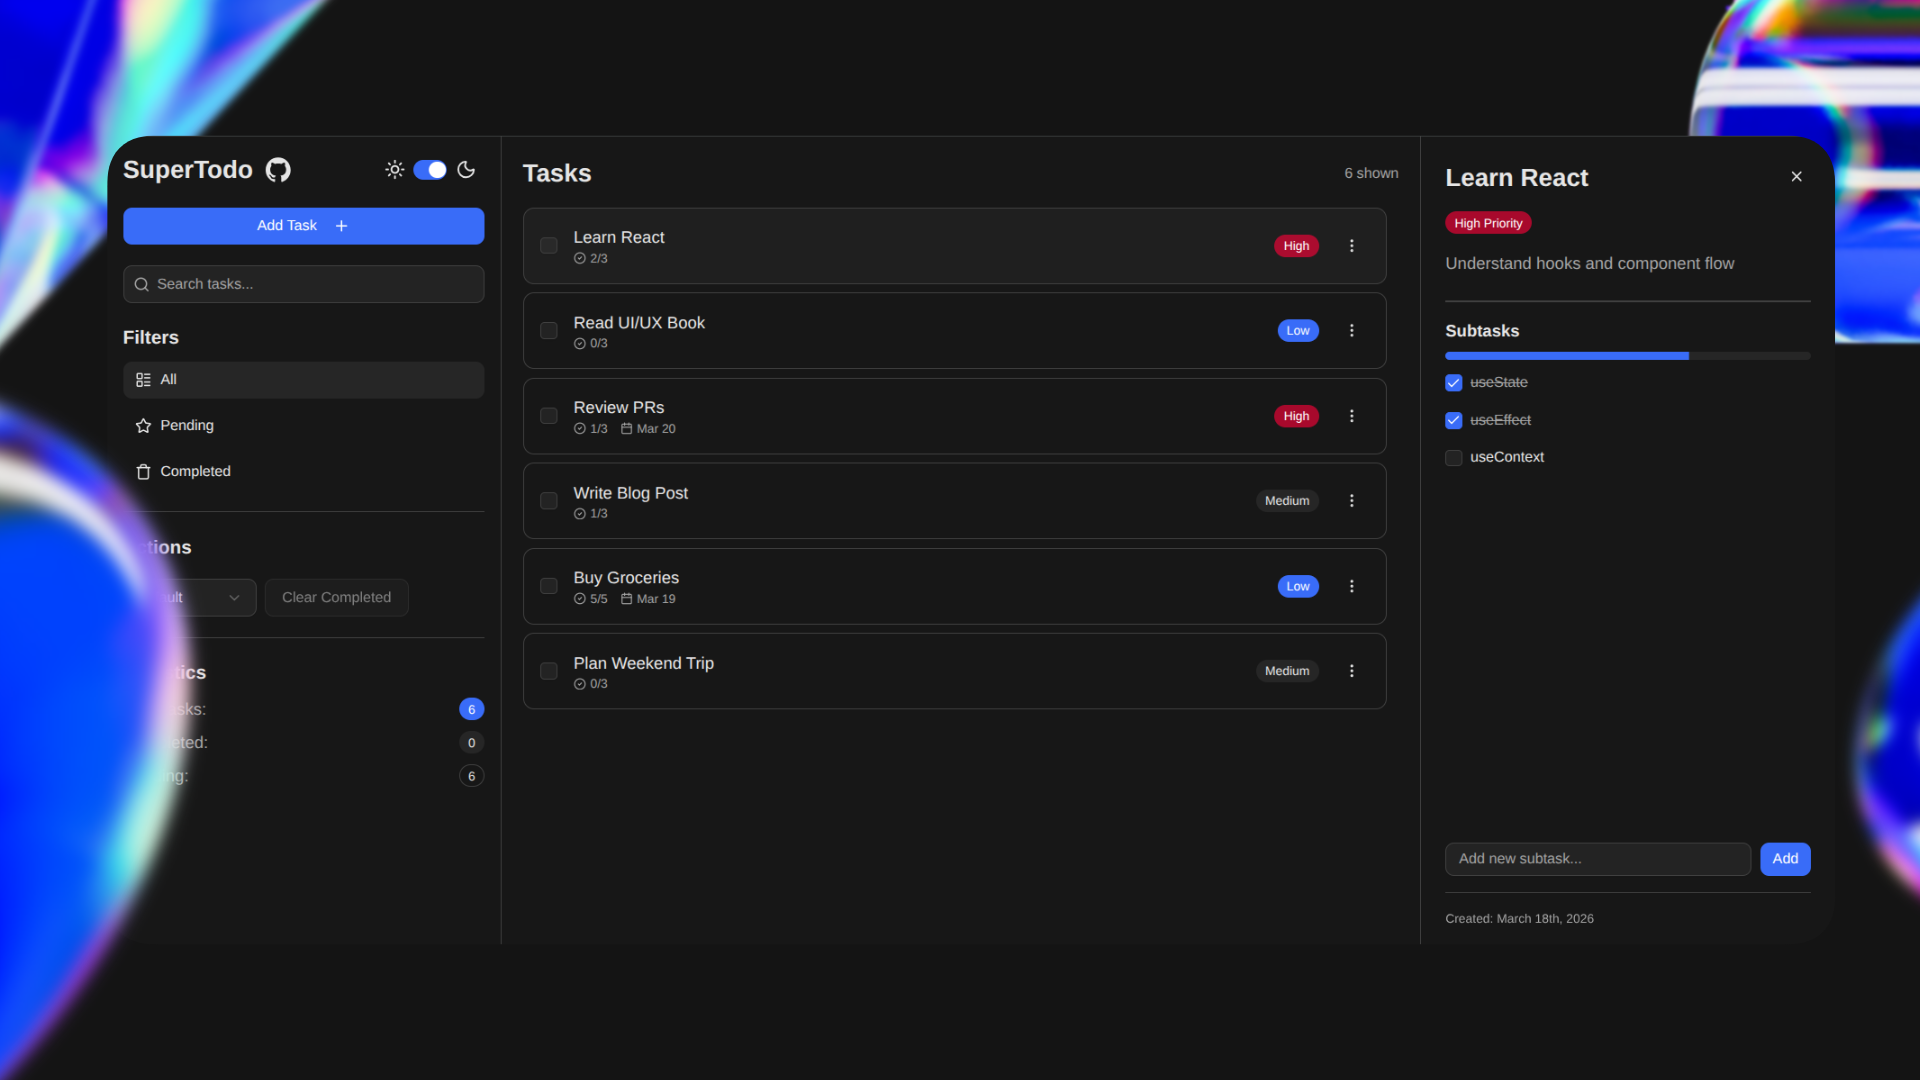The image size is (1920, 1080).
Task: Click the High badge on Review PRs
Action: click(1296, 416)
